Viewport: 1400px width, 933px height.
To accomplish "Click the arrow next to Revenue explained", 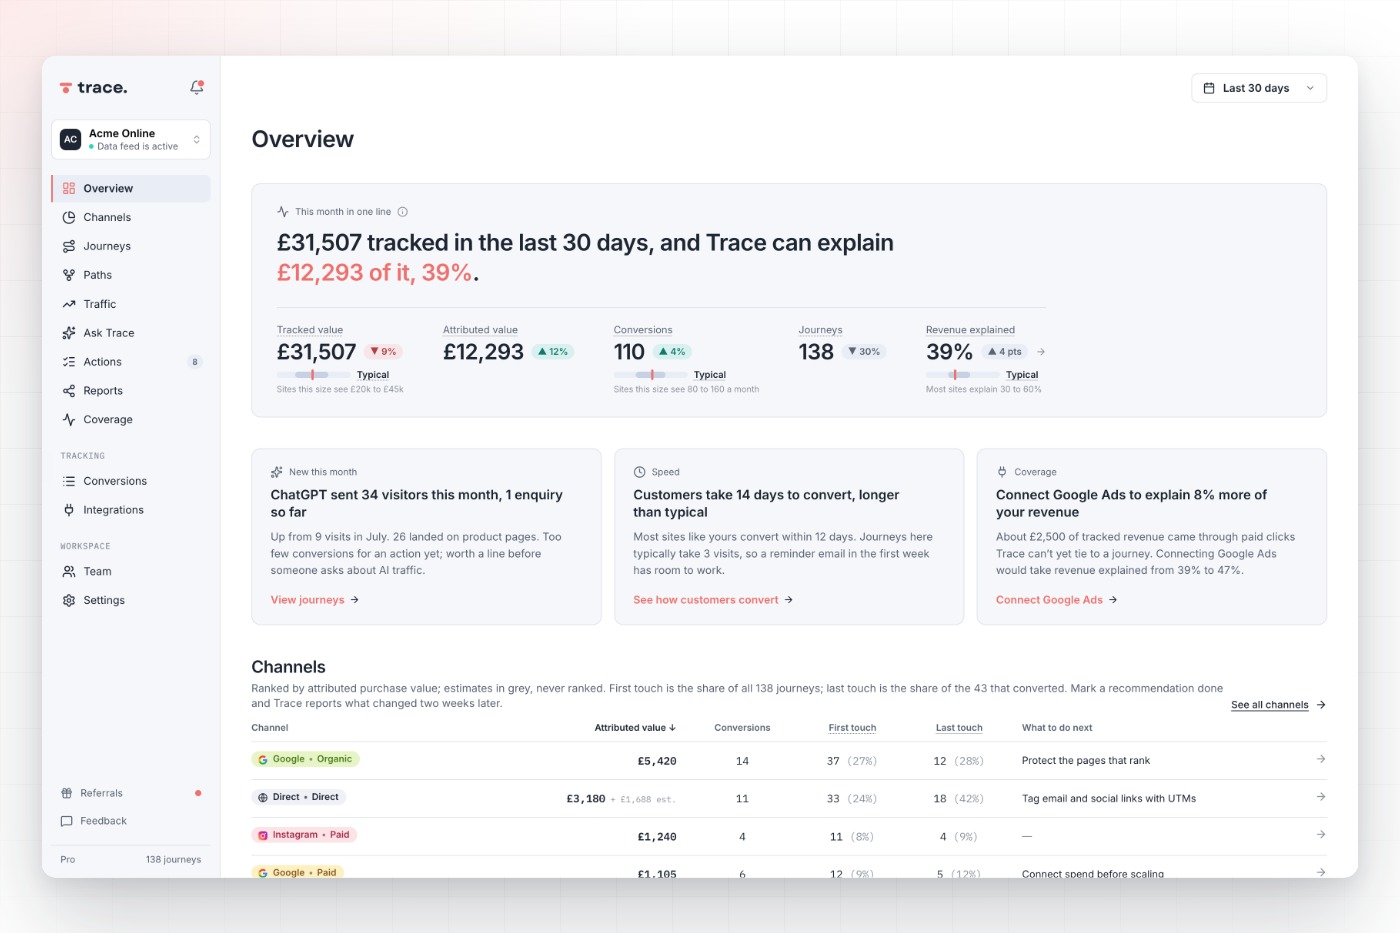I will (x=1041, y=352).
